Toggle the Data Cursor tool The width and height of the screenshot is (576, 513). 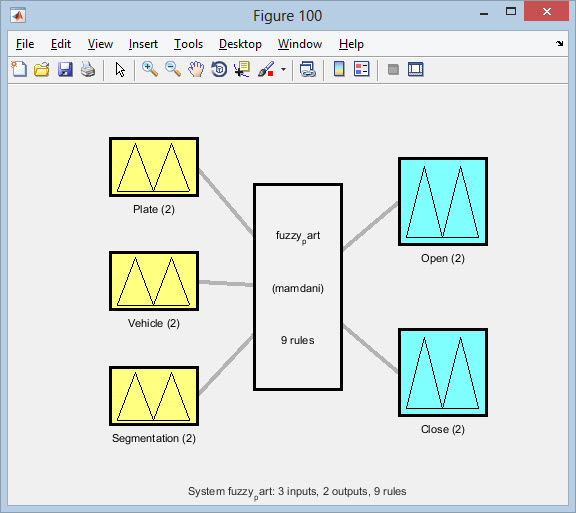pos(242,69)
